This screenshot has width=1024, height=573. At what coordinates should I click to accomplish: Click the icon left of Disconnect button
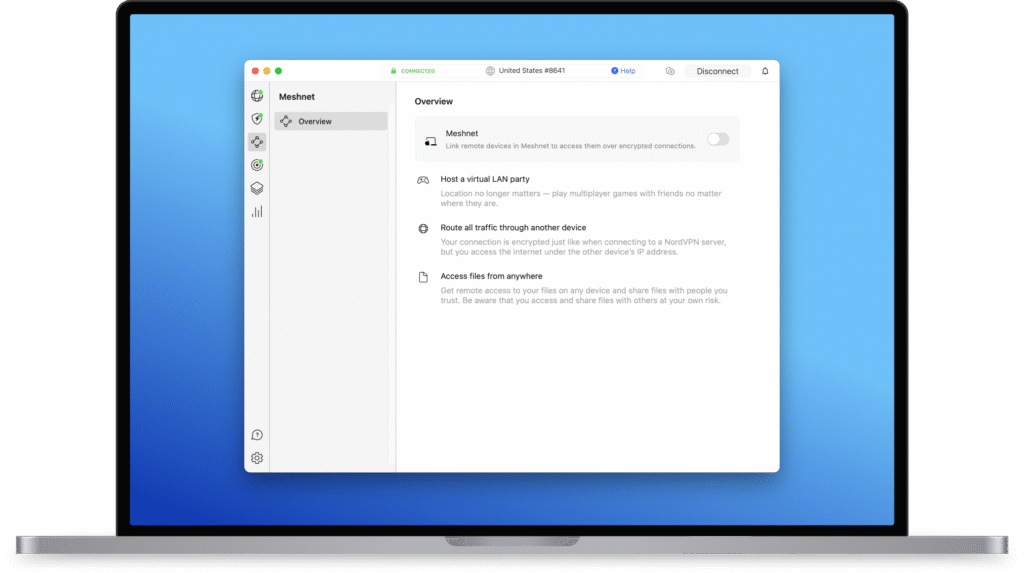670,71
